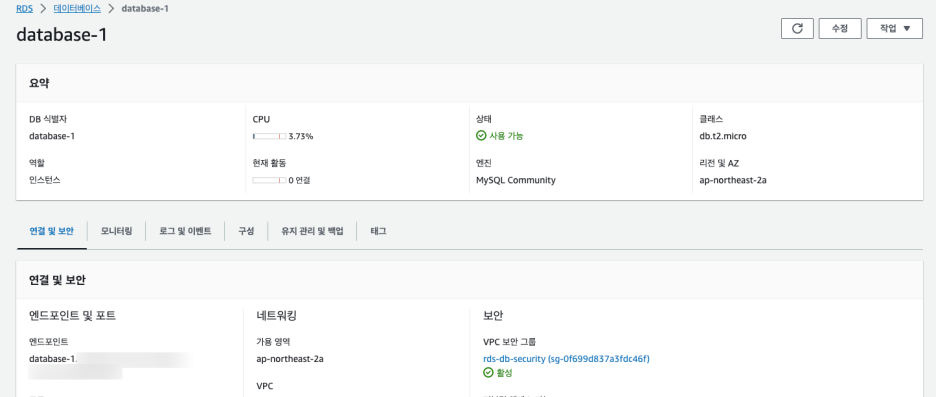Screen dimensions: 936x397
Task: Click the VPC 보안 그룹 label
Action: click(x=509, y=342)
